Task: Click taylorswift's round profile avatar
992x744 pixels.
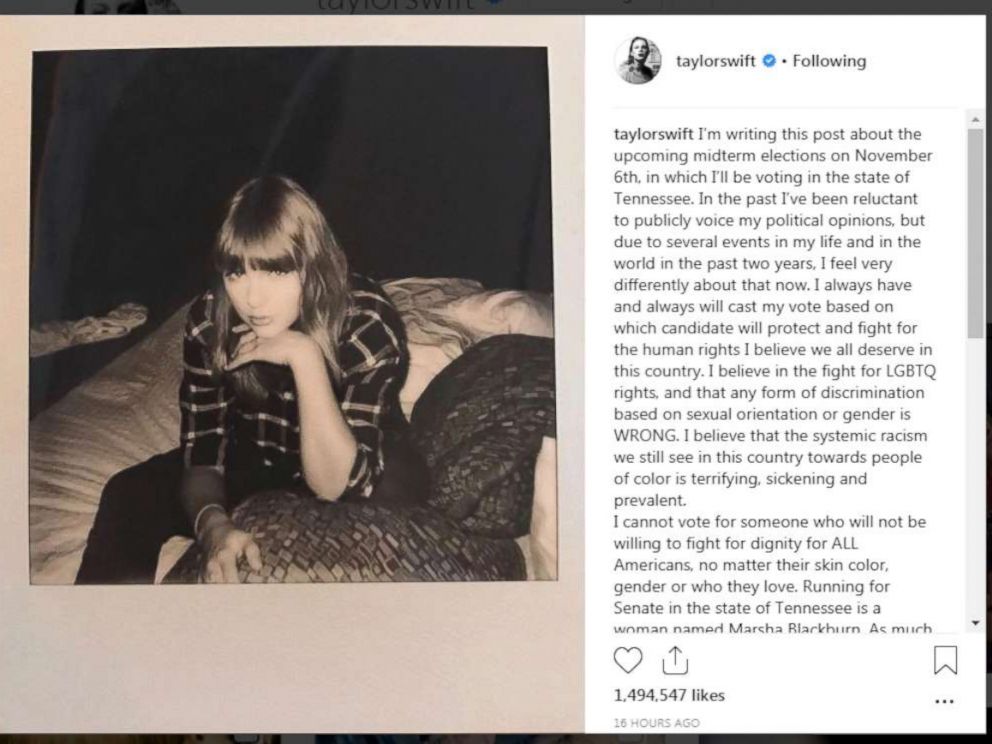Action: (637, 61)
